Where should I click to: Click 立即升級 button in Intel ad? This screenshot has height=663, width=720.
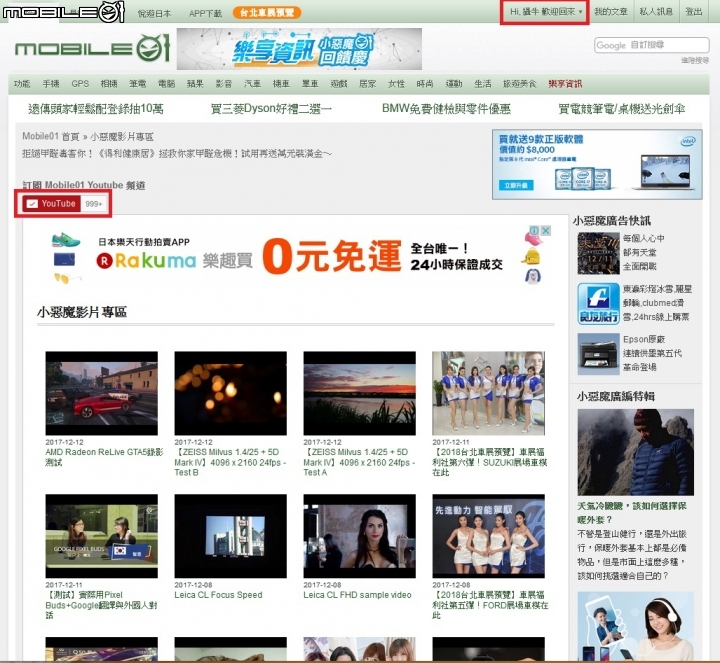pyautogui.click(x=516, y=185)
